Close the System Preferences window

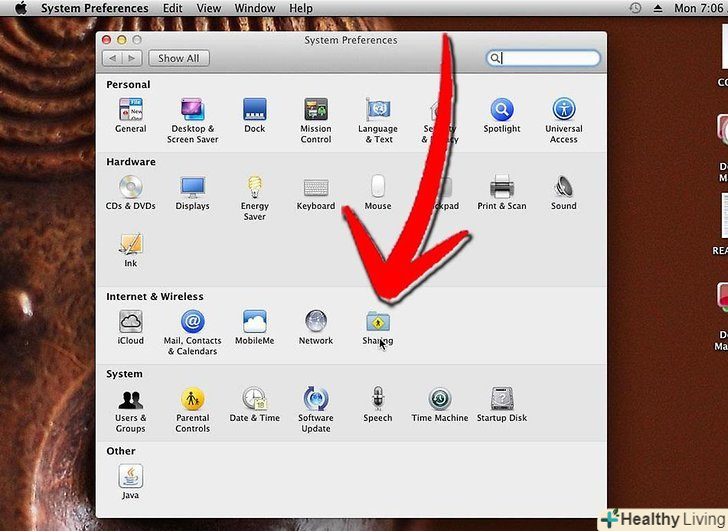coord(106,40)
